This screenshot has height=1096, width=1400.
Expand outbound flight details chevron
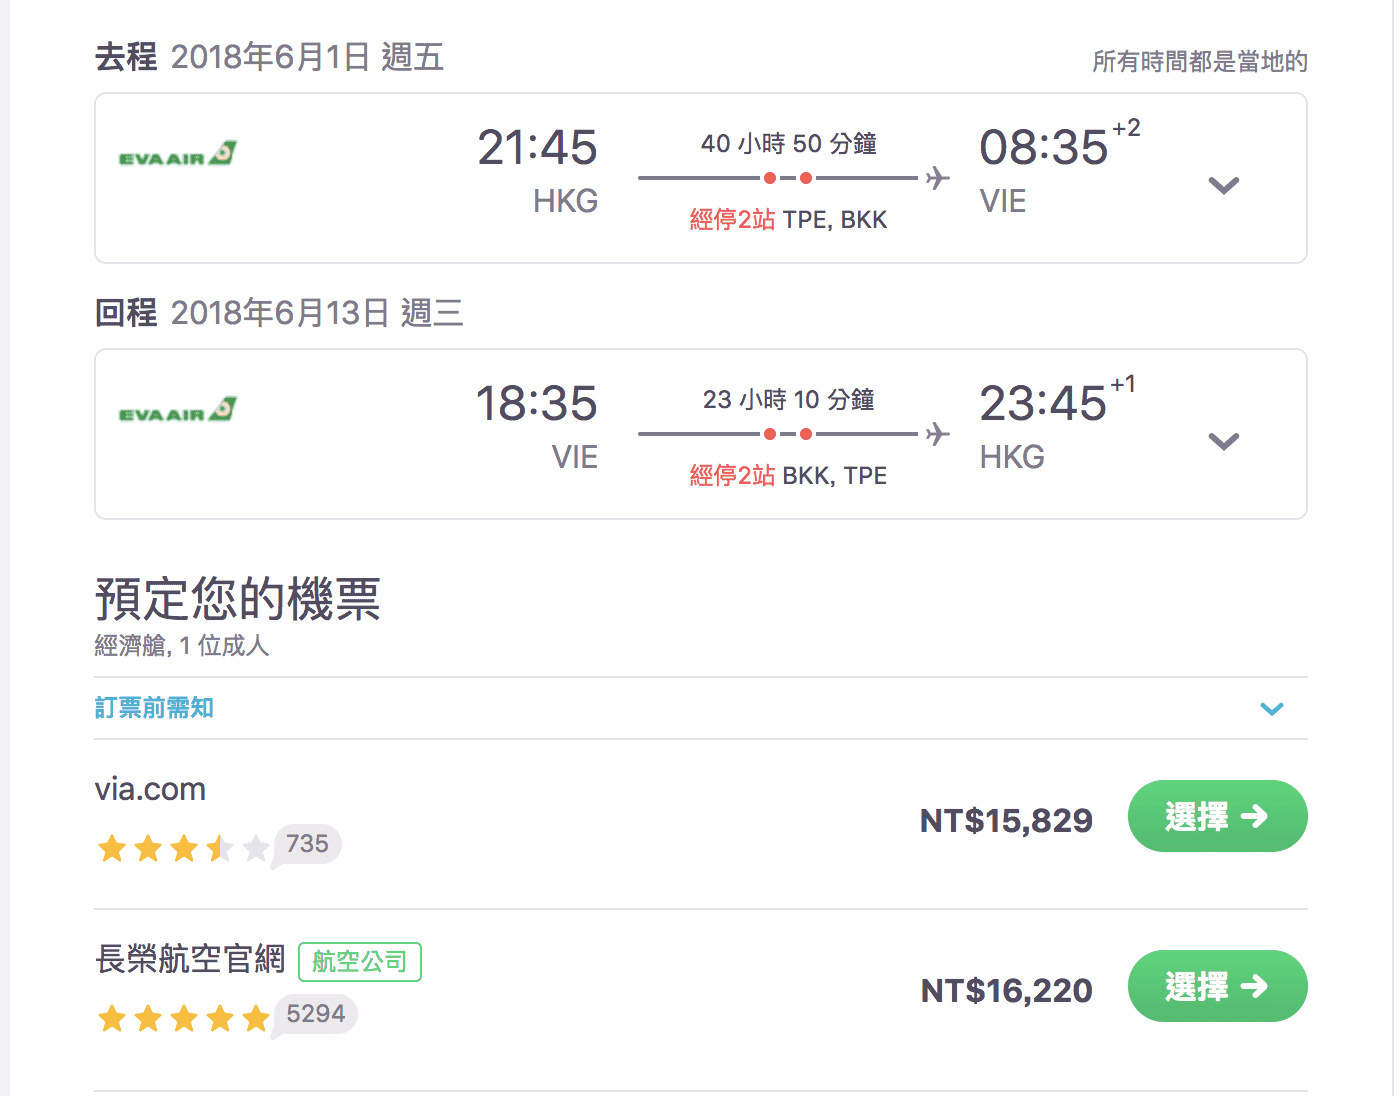tap(1223, 185)
